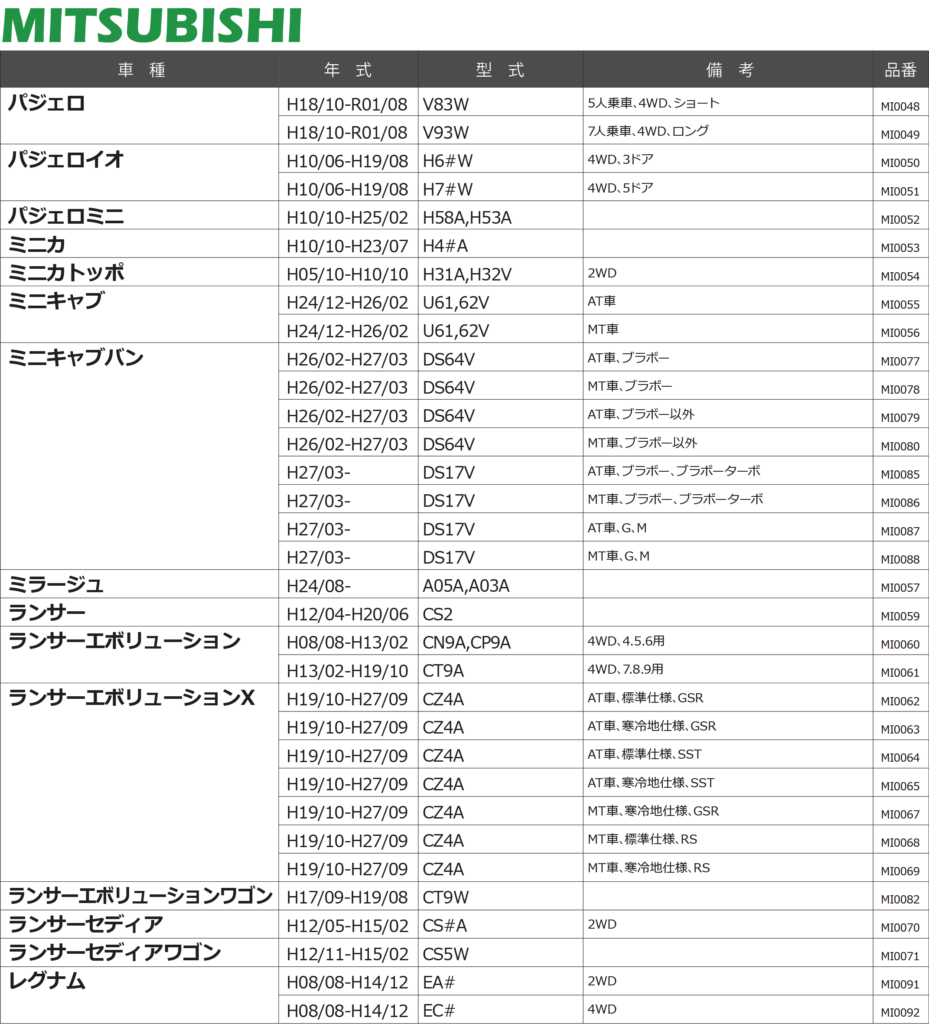
Task: Click the MITSUBISHI logo
Action: 151,25
